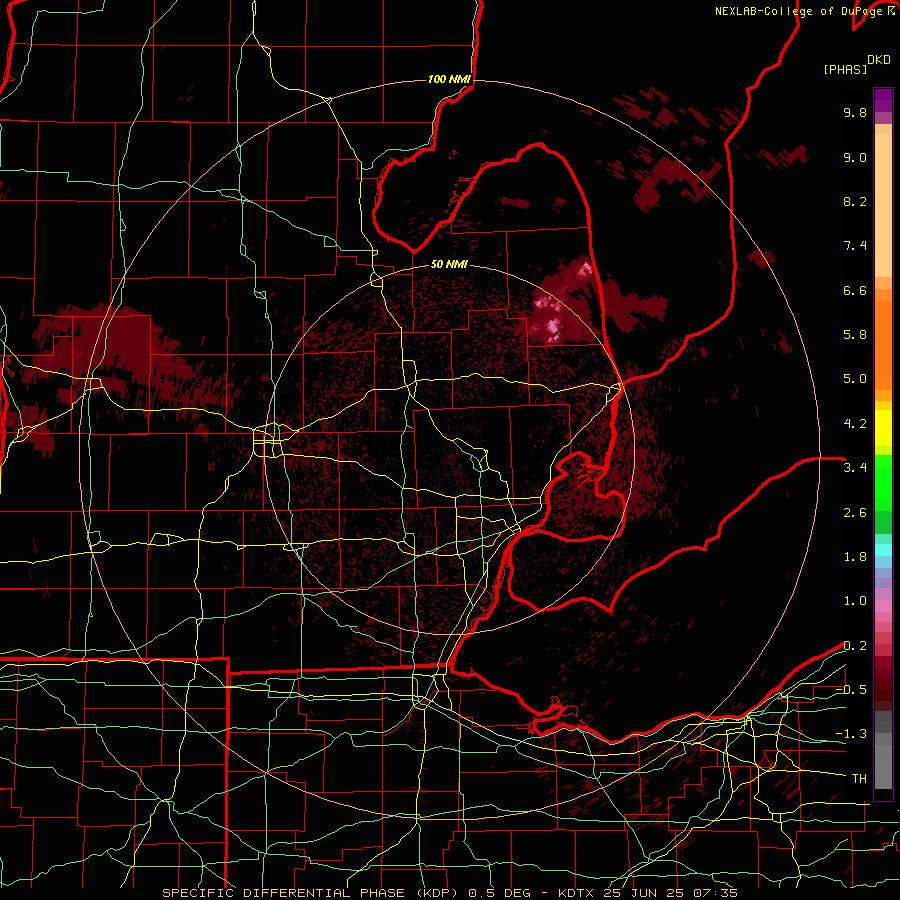The image size is (900, 900).
Task: Click the purple swatch at top of color bar
Action: pos(883,100)
